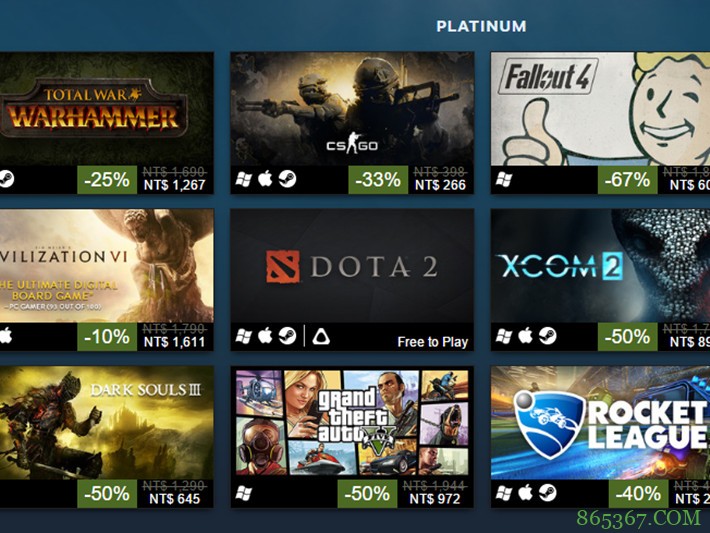The height and width of the screenshot is (533, 710).
Task: Click the VR headset icon under Dota 2
Action: (323, 337)
